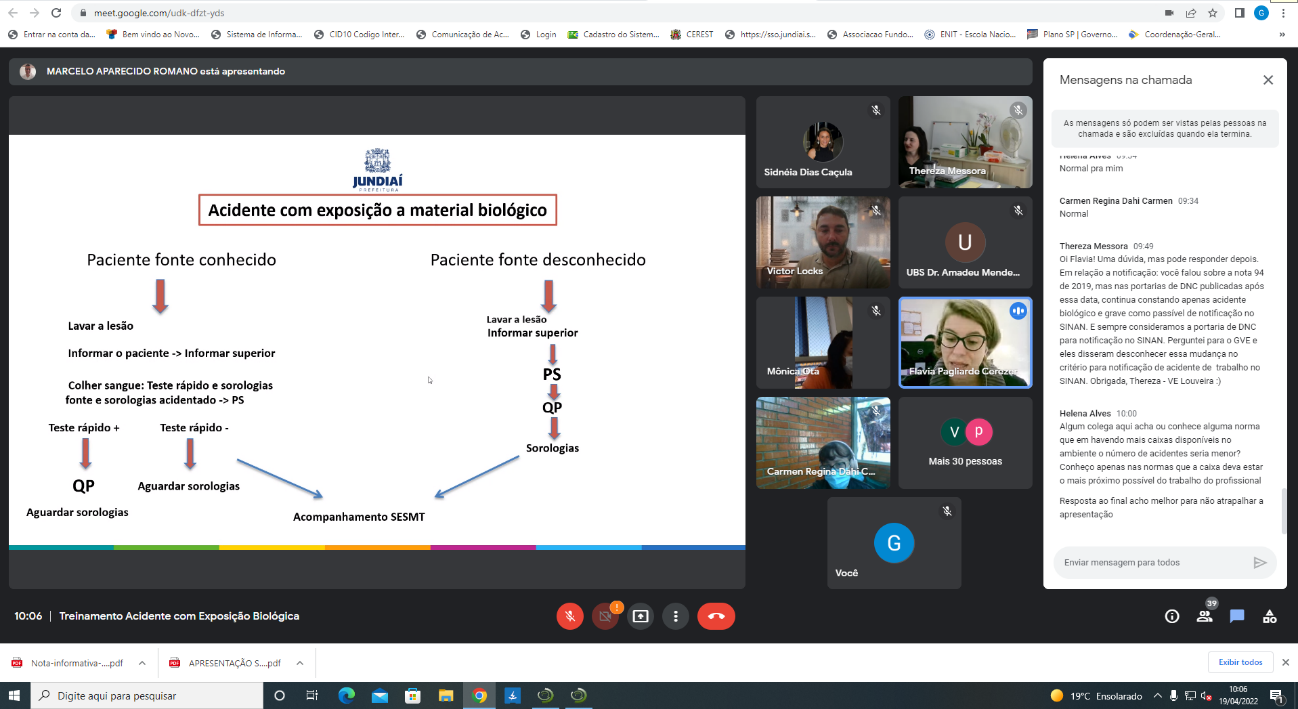Show hidden system tray icons
Screen dimensions: 1298x709
[1158, 695]
